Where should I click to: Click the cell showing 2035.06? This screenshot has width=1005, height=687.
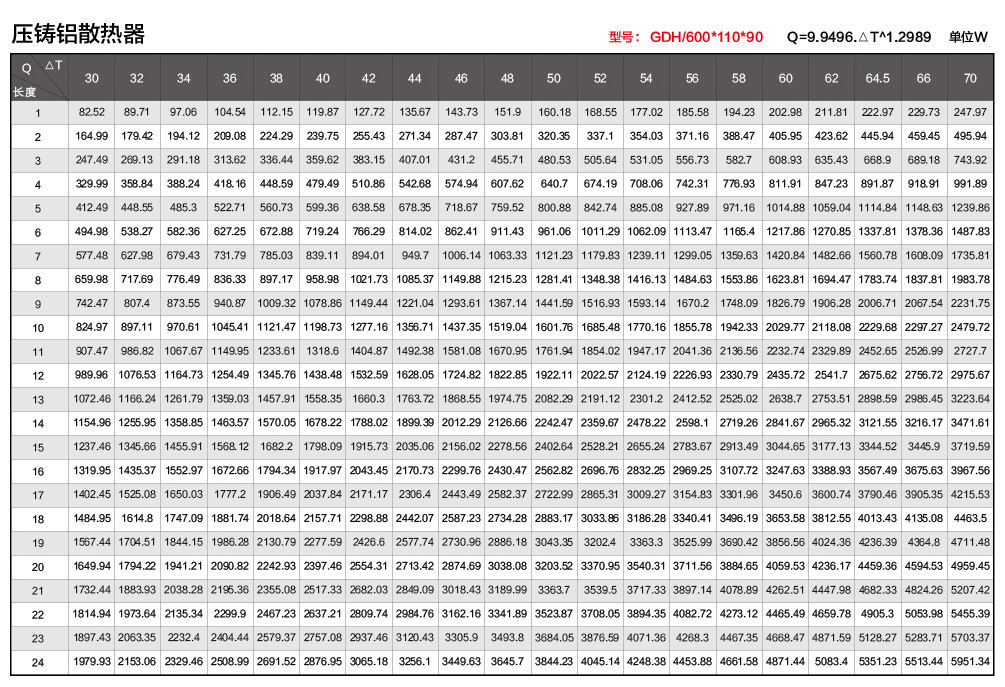coord(415,447)
